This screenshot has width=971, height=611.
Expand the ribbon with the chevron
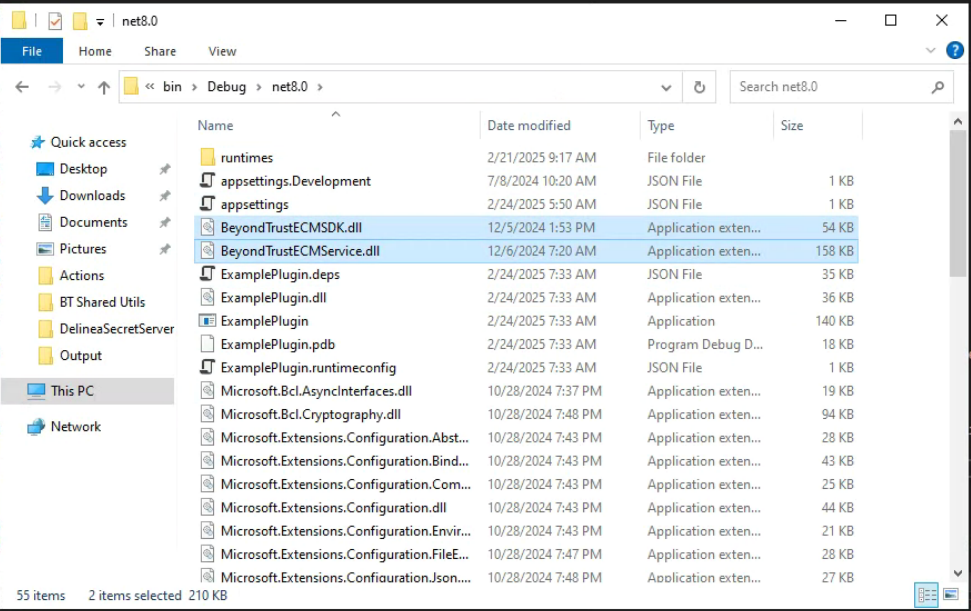point(930,50)
